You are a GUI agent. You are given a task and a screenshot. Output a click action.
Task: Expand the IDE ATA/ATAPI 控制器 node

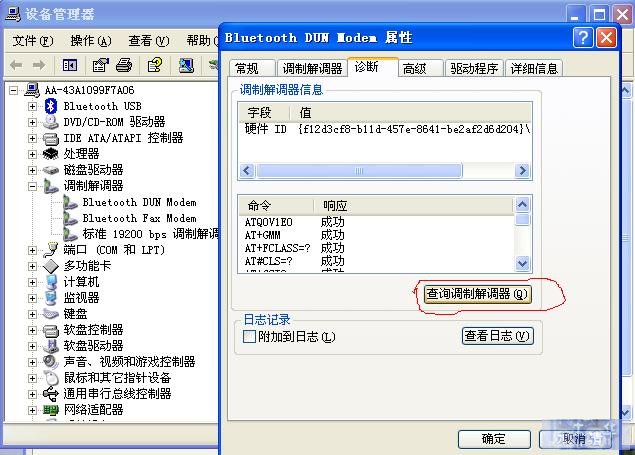(x=32, y=138)
